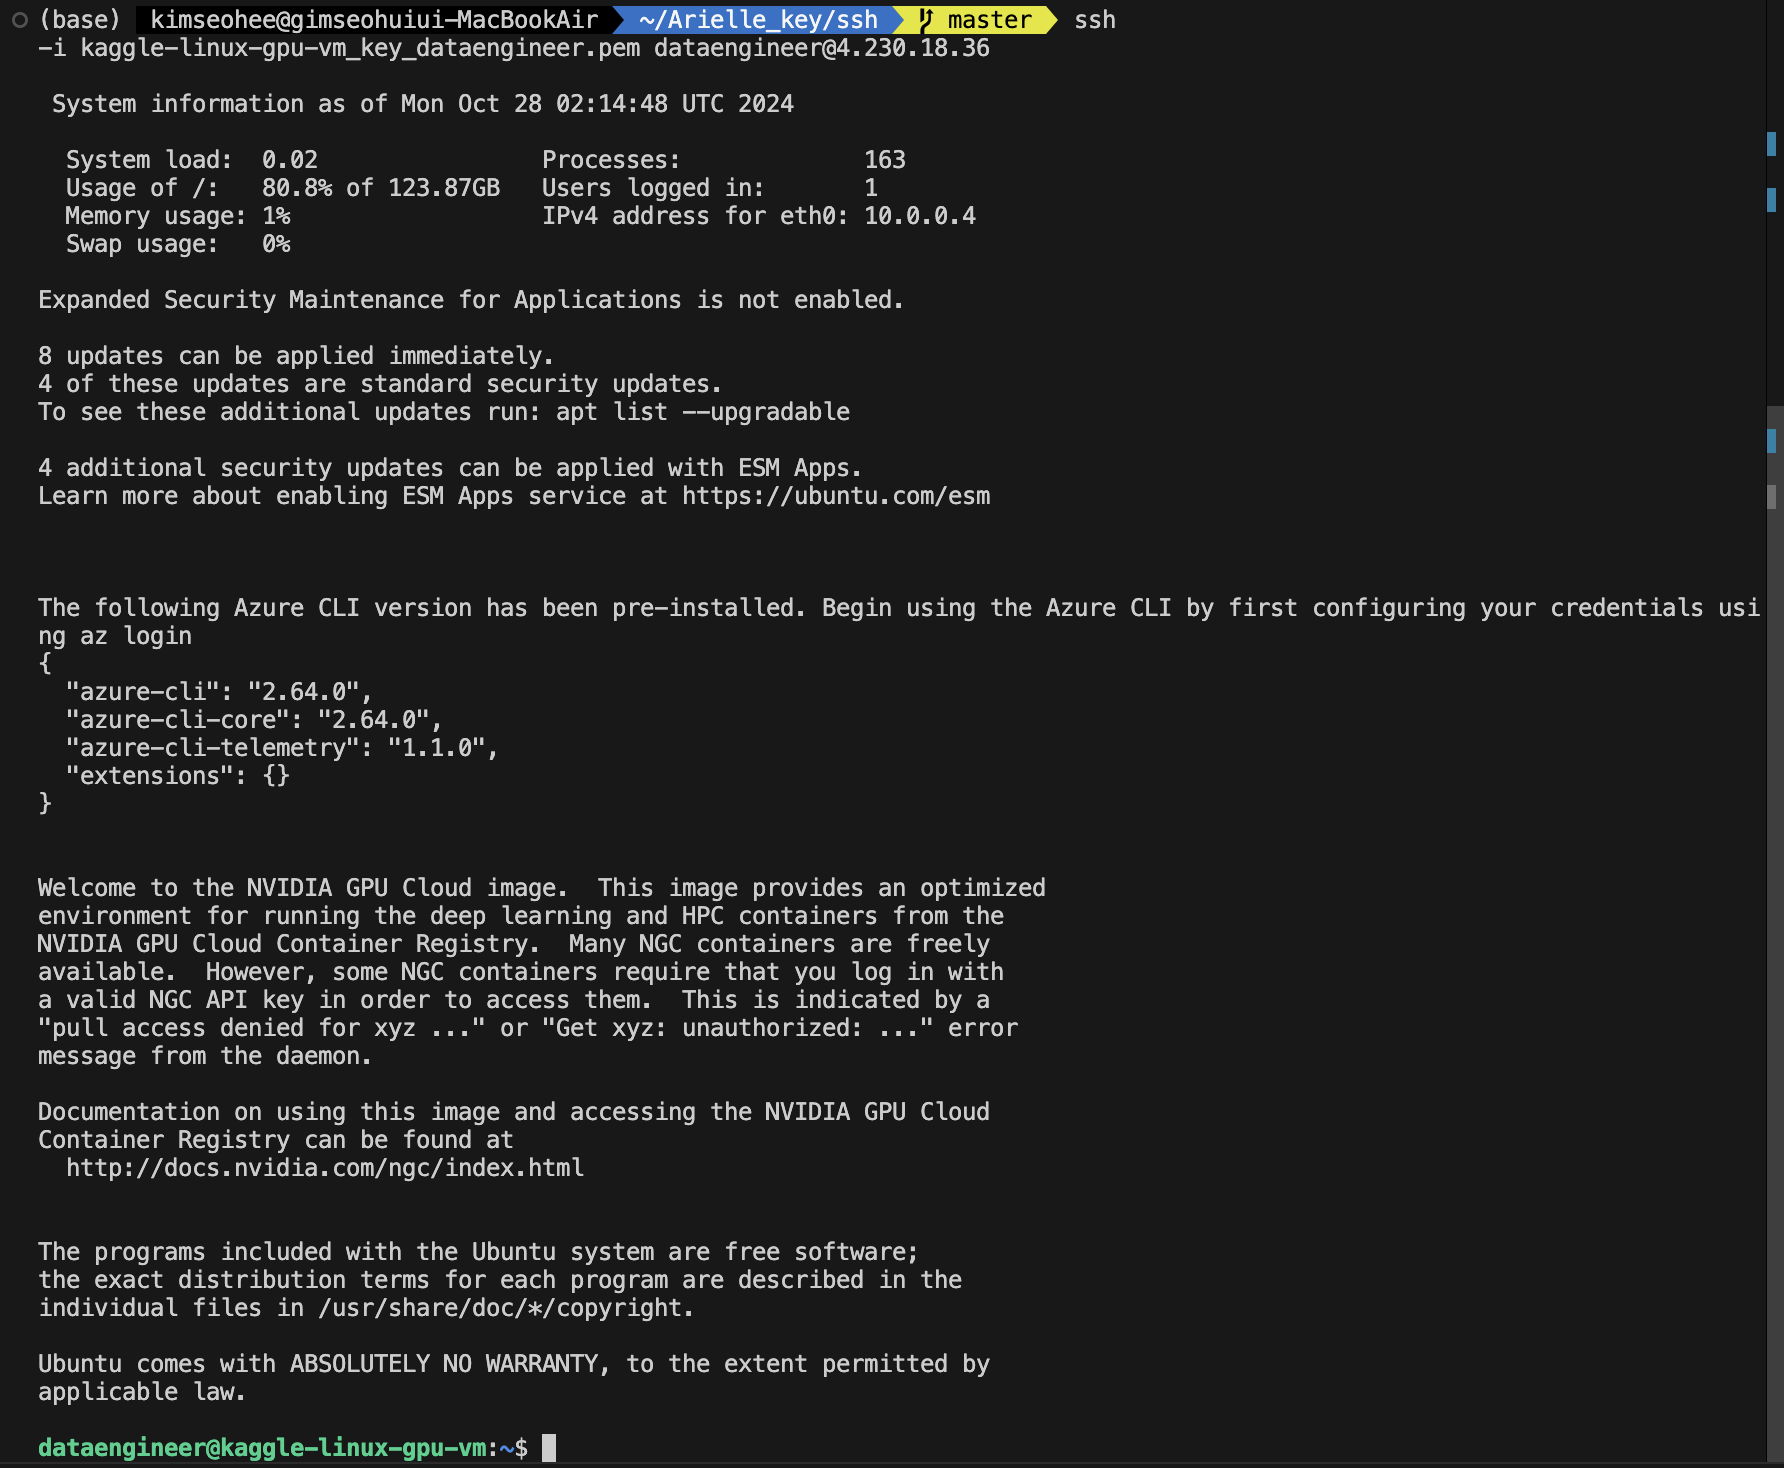Image resolution: width=1784 pixels, height=1468 pixels.
Task: Click the Processes count 163
Action: click(x=885, y=160)
